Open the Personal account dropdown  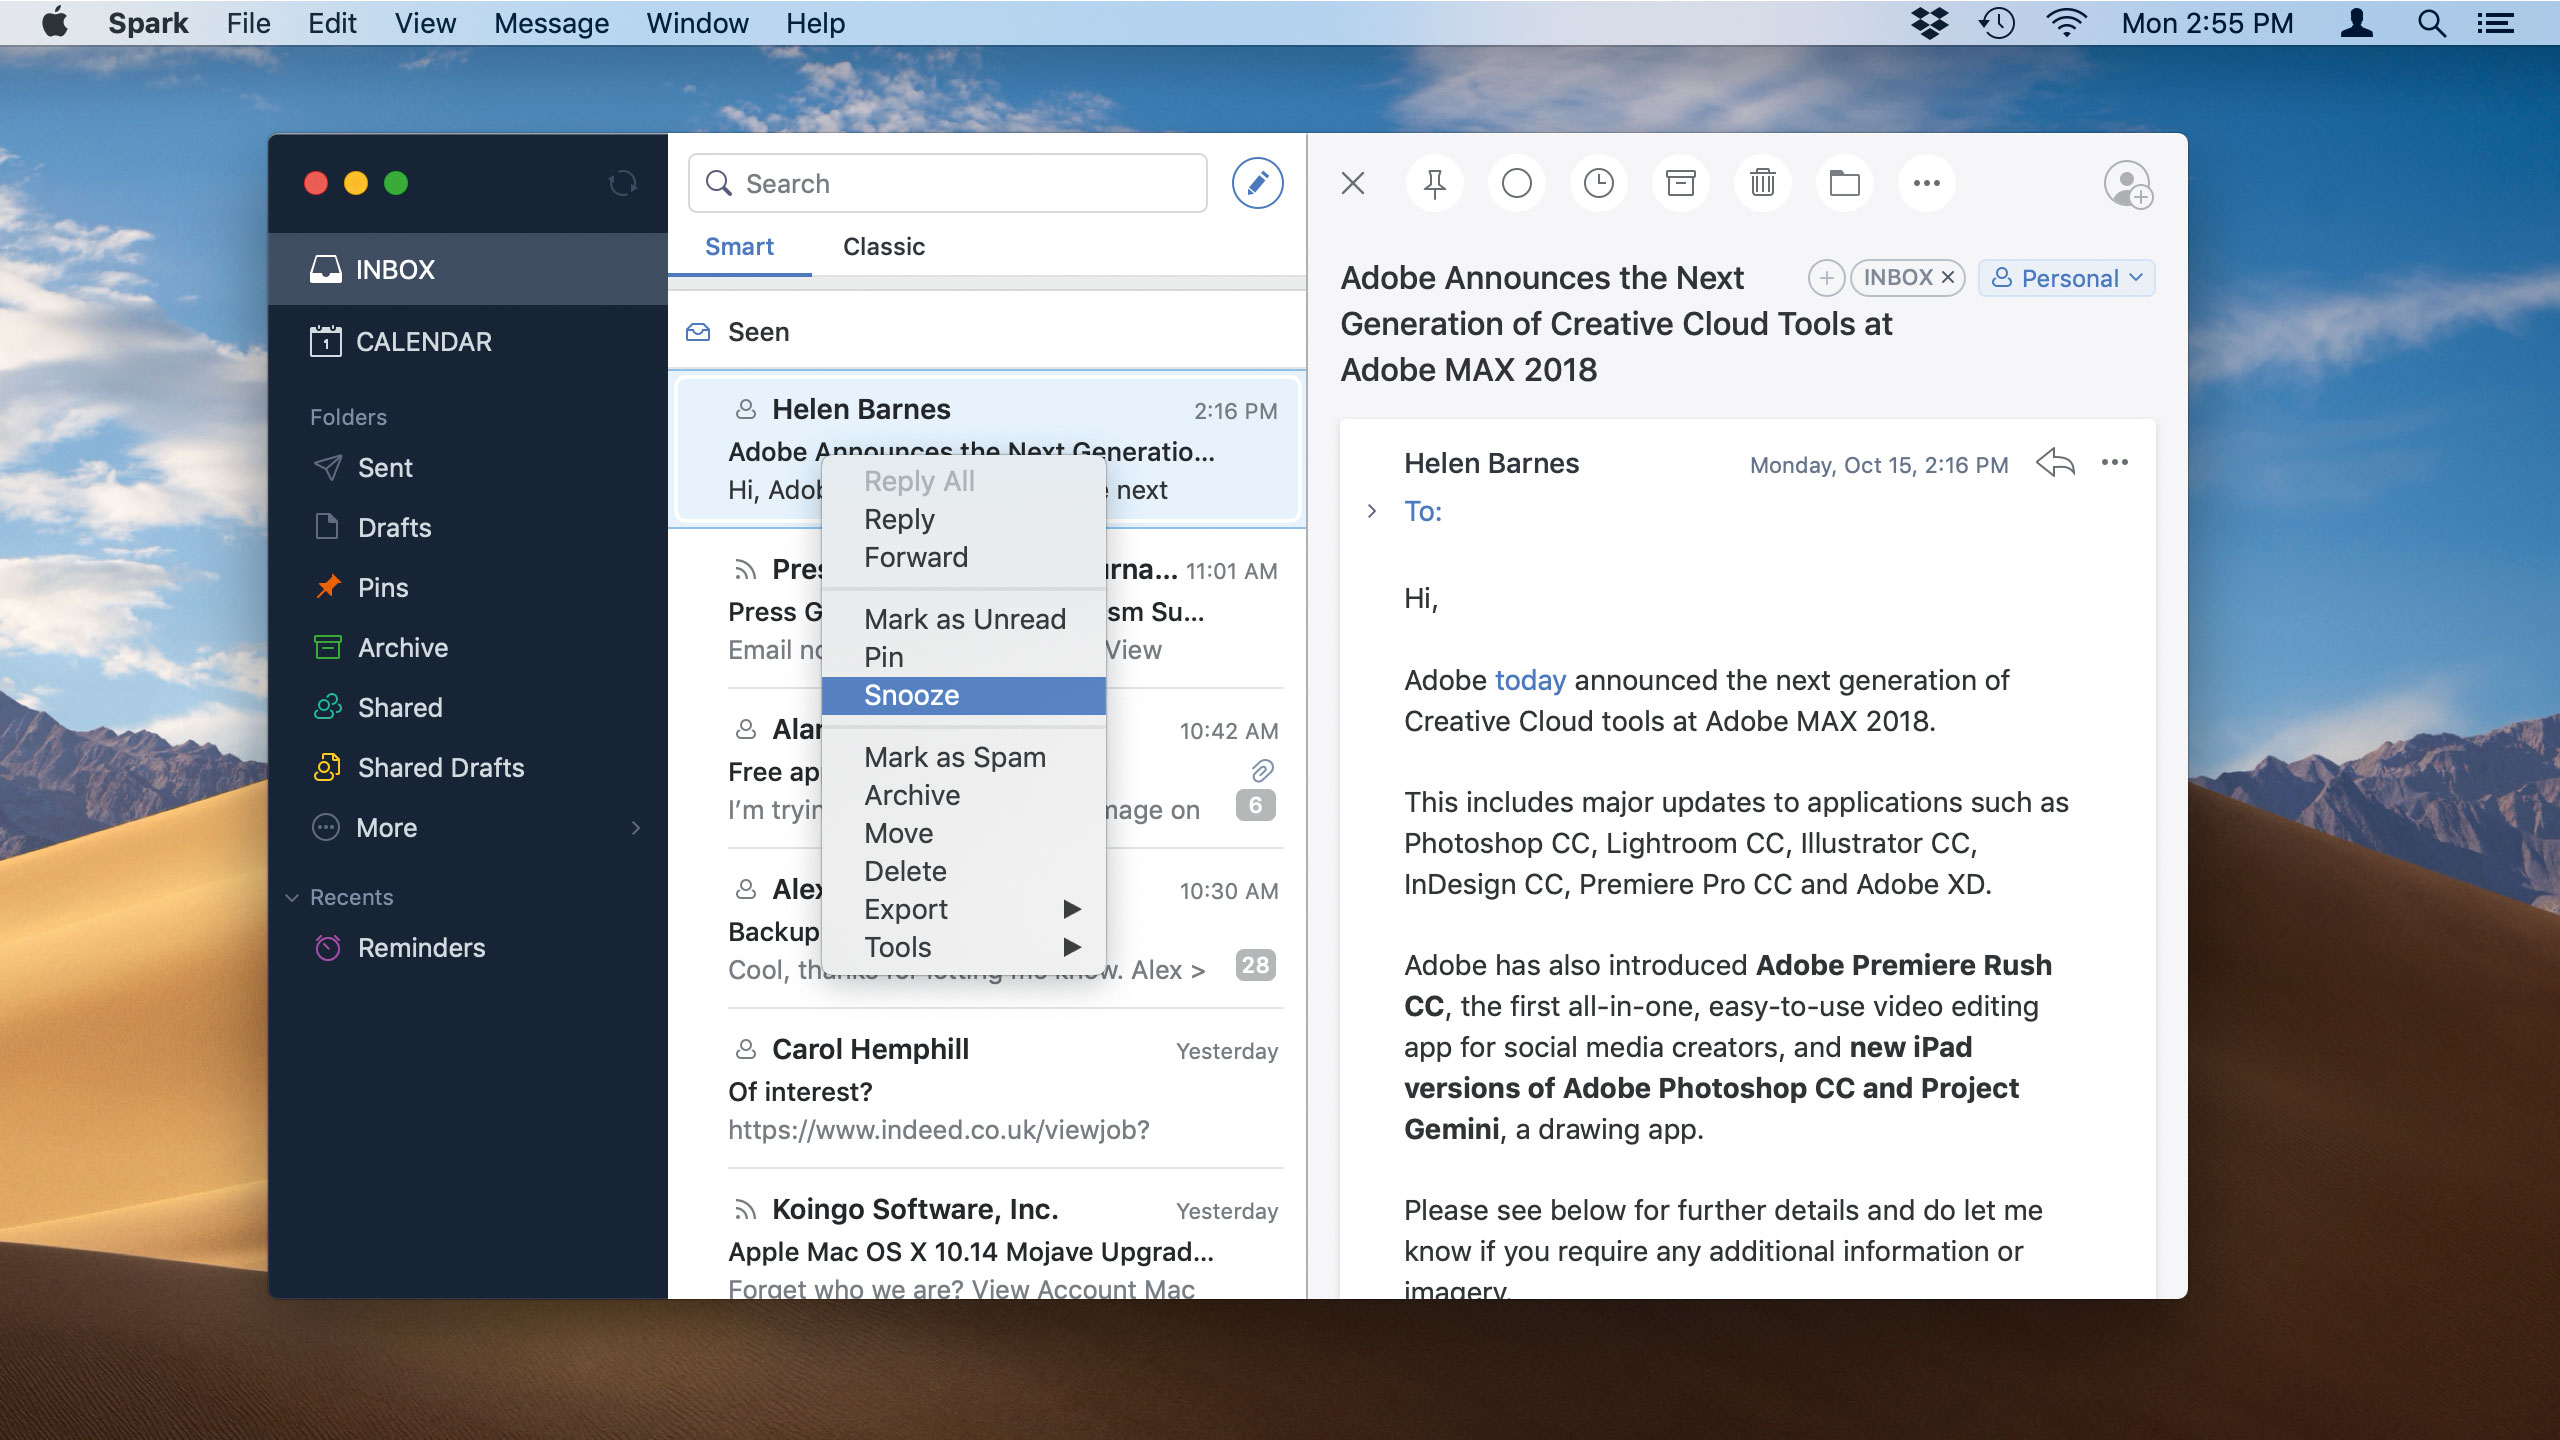(x=2066, y=278)
